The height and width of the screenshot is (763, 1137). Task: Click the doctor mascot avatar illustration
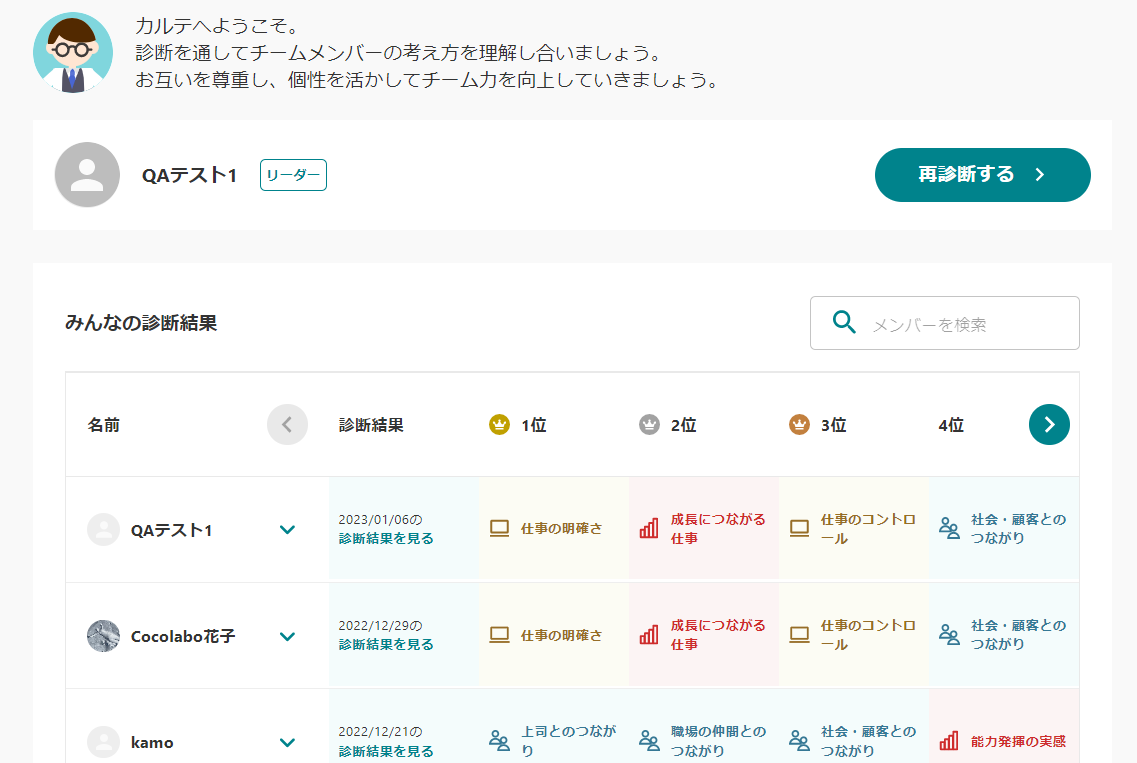[73, 53]
